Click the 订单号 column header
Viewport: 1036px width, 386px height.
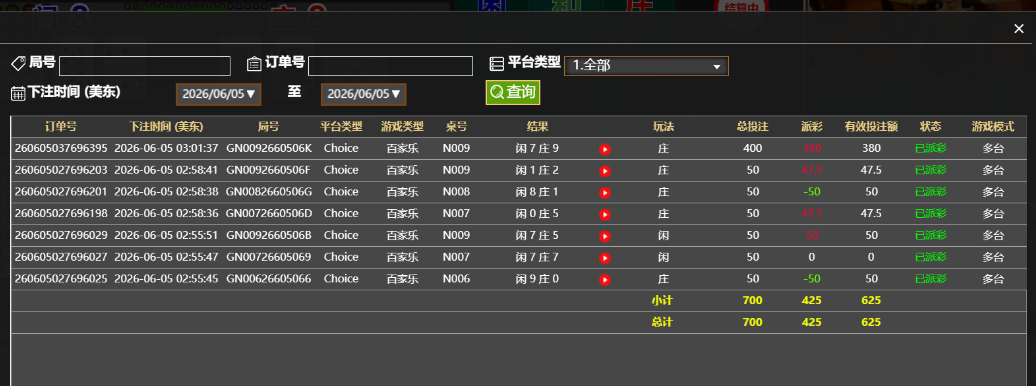tap(61, 126)
